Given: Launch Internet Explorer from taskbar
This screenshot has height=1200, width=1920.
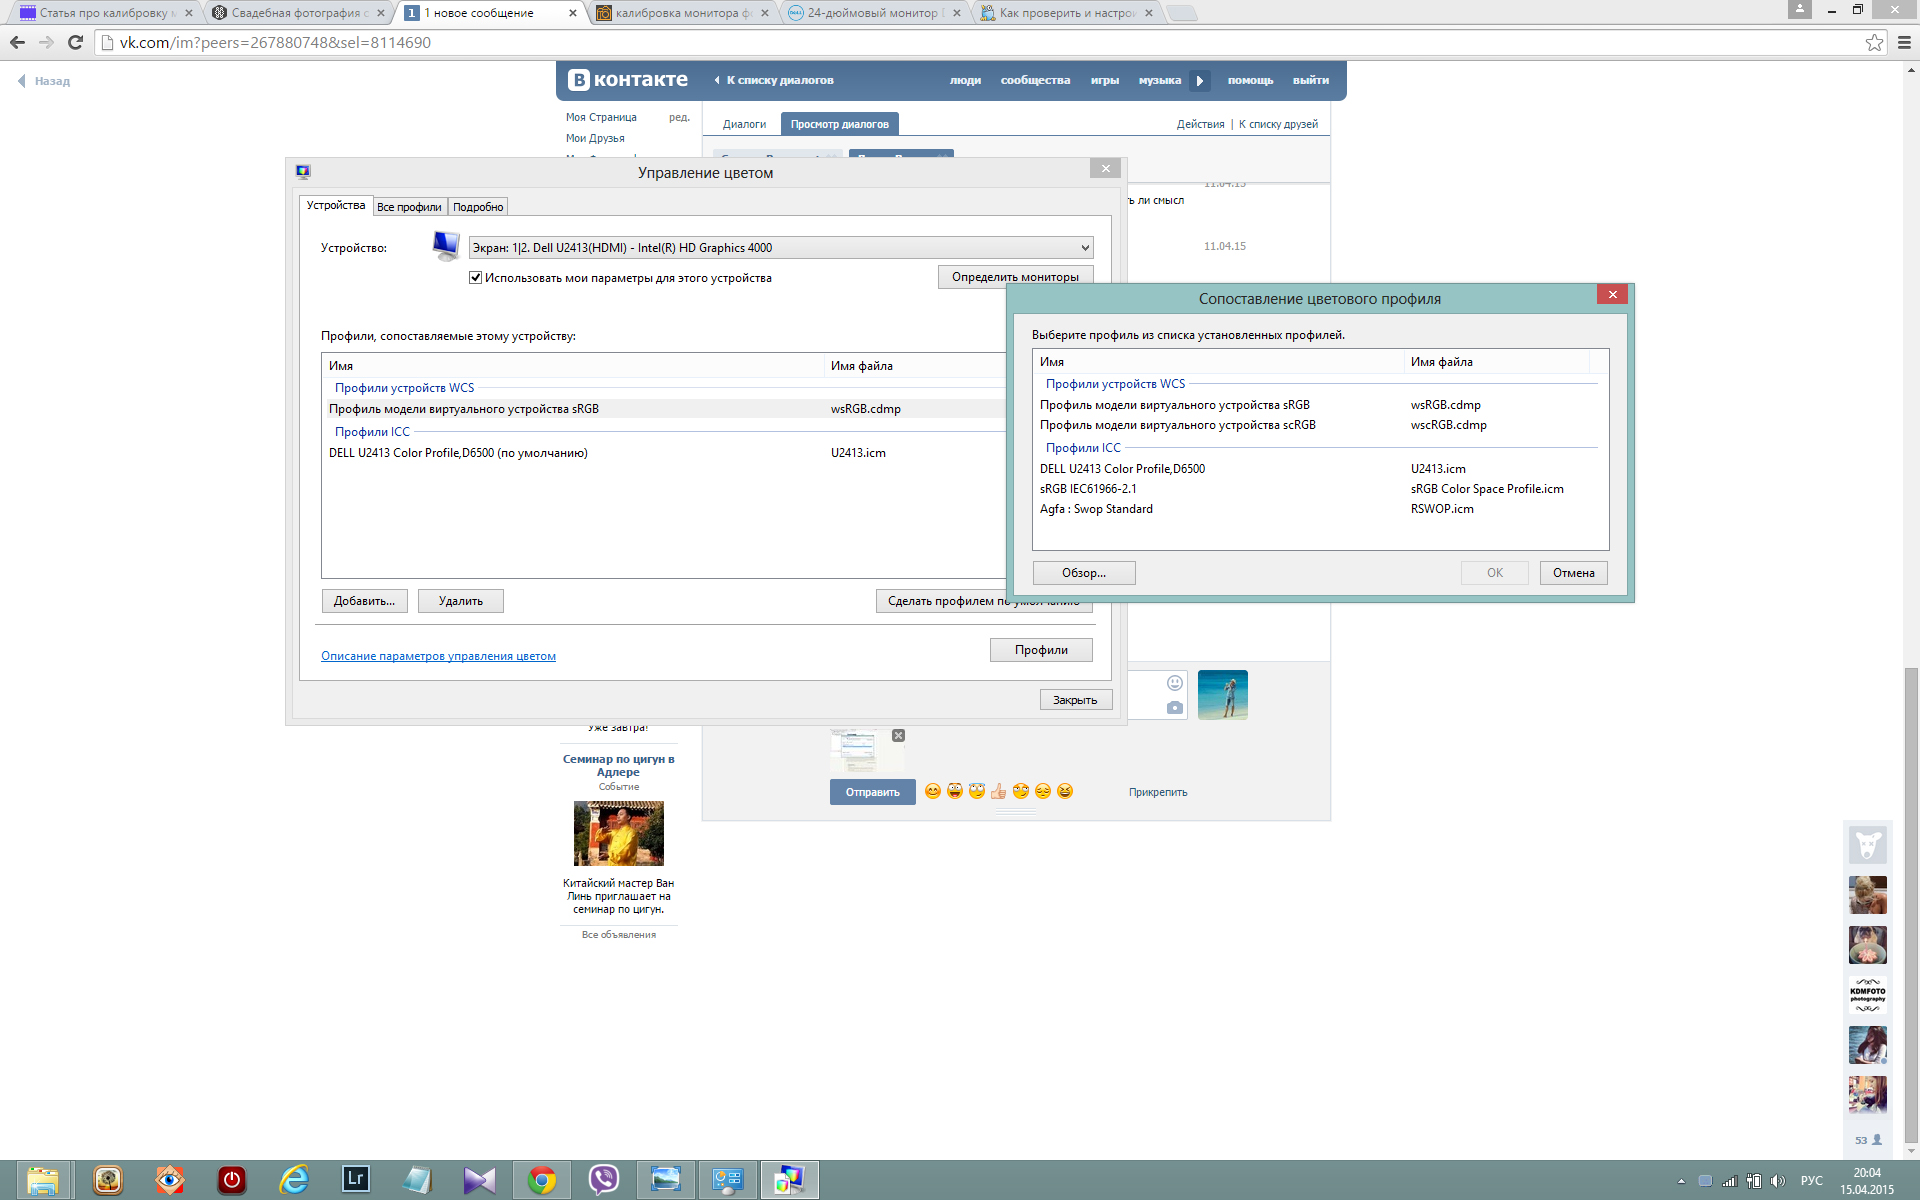Looking at the screenshot, I should [x=293, y=1180].
